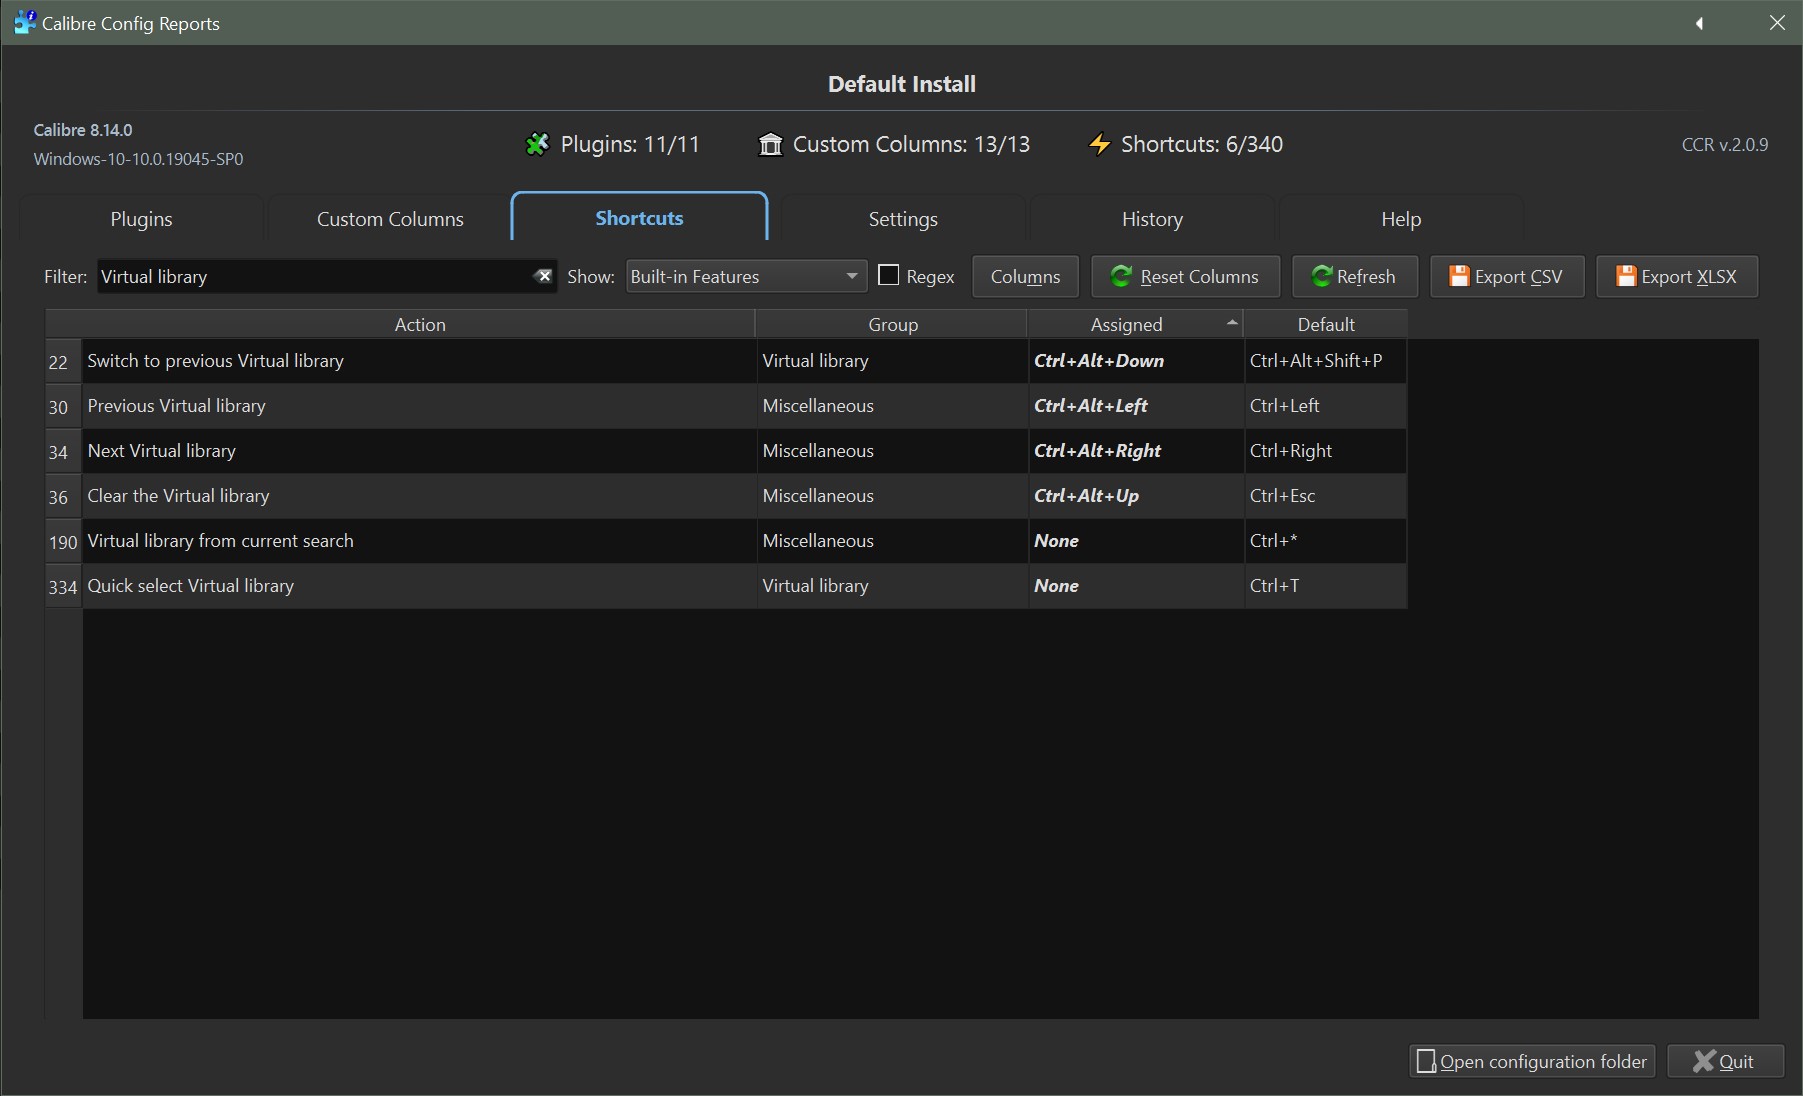Switch to the Plugins tab
This screenshot has height=1096, width=1803.
click(141, 218)
